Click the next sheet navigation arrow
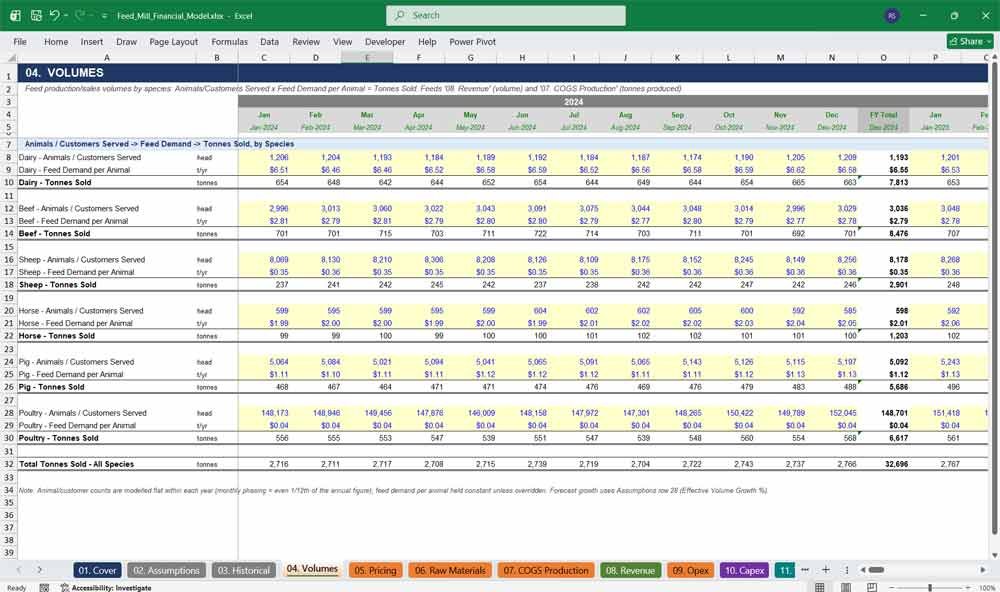Screen dimensions: 1000x592 (40, 570)
